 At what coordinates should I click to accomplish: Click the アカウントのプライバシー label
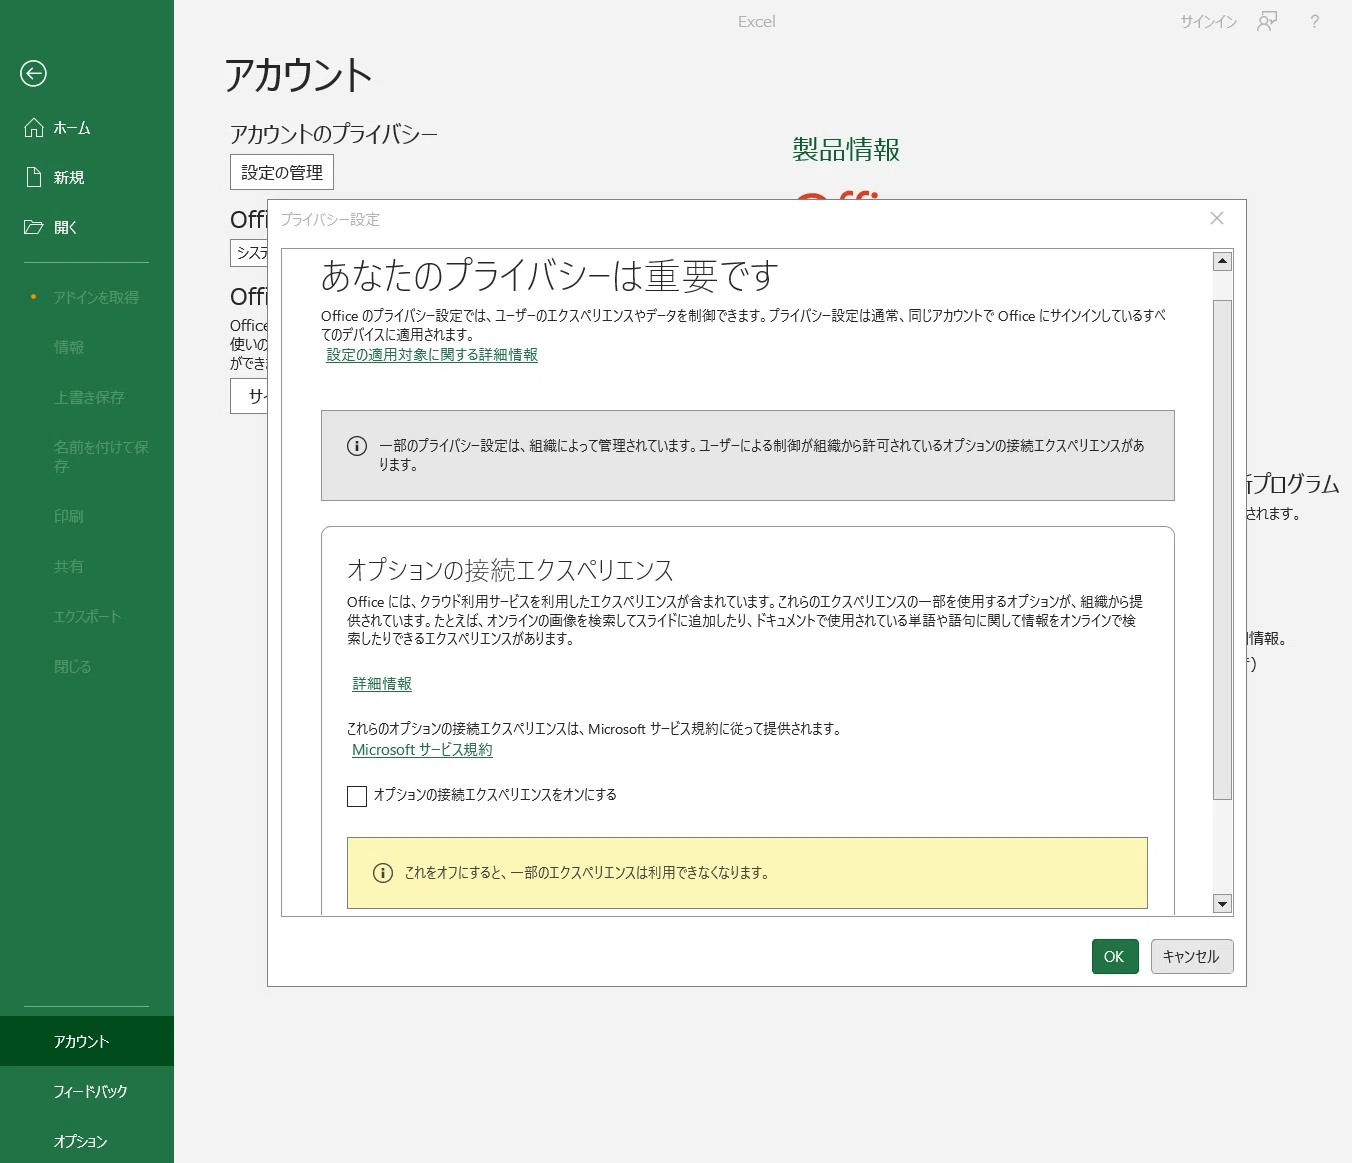334,134
